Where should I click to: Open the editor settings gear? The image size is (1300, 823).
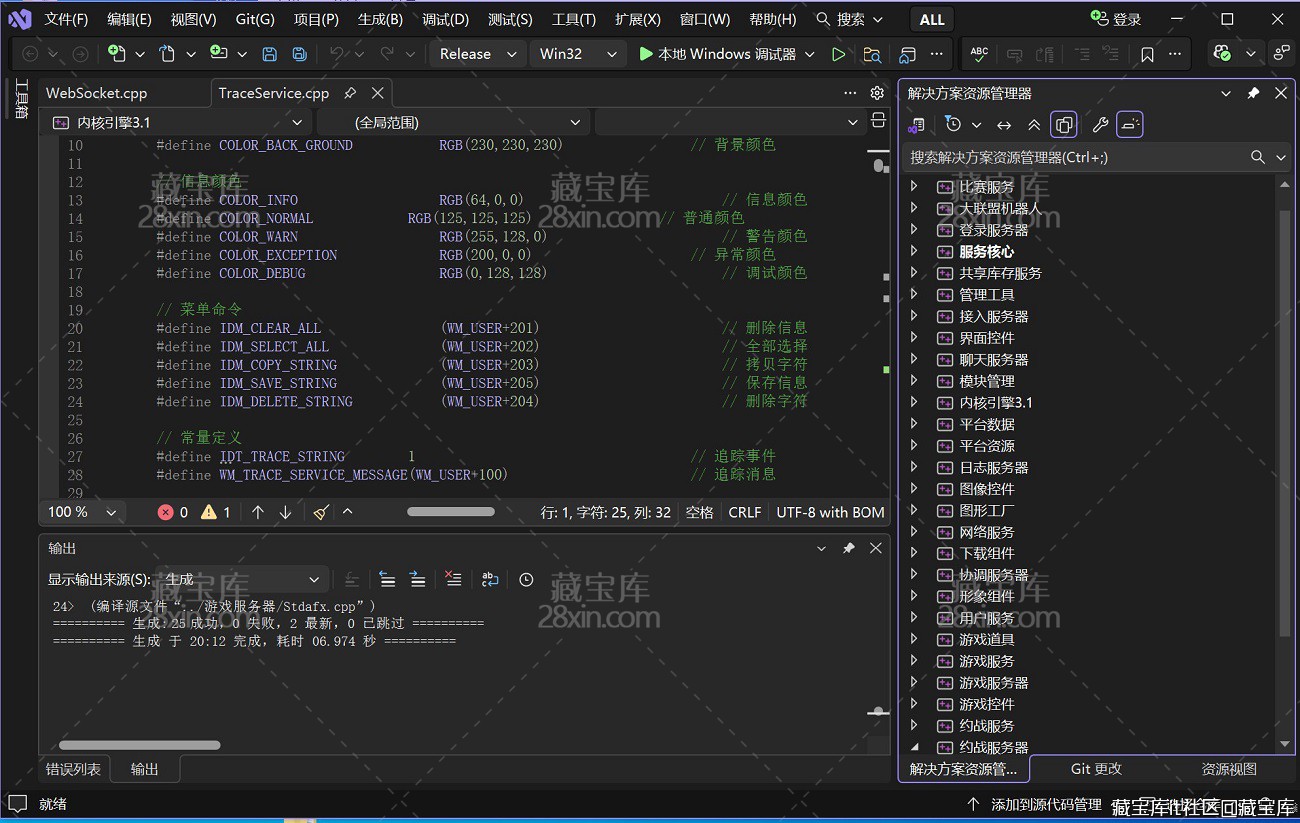click(877, 93)
